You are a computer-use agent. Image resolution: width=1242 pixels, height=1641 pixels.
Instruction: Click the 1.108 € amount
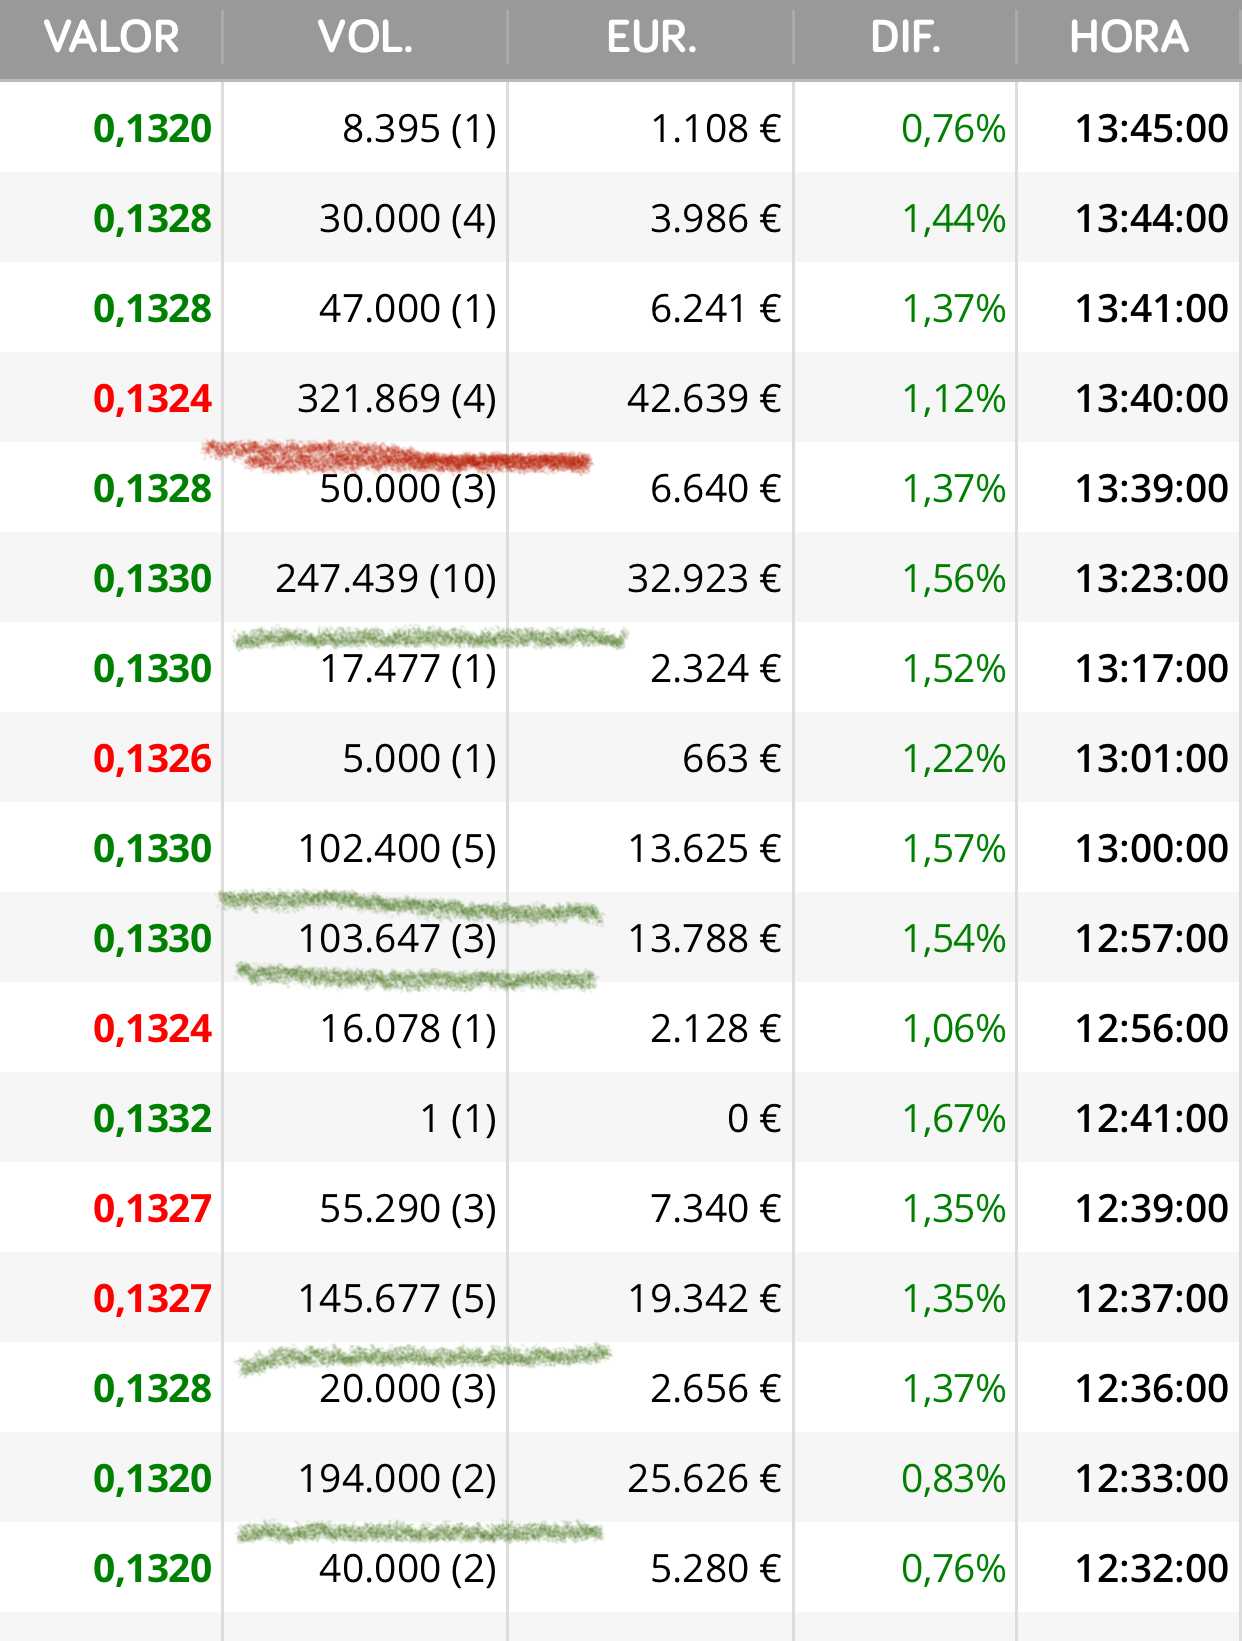click(x=715, y=129)
